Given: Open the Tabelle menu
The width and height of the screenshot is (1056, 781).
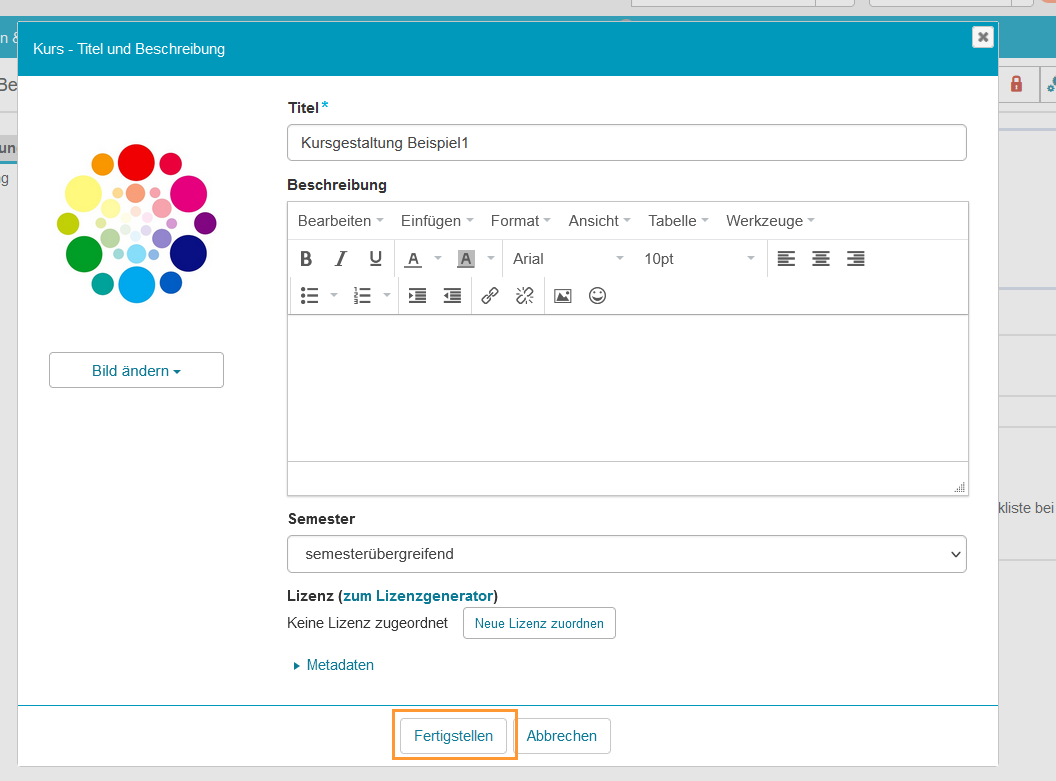Looking at the screenshot, I should 677,221.
